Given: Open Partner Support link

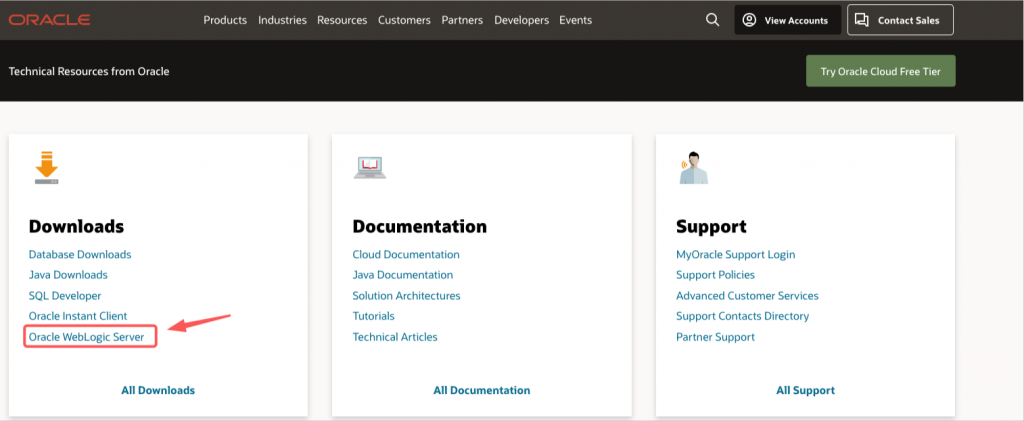Looking at the screenshot, I should click(x=715, y=337).
